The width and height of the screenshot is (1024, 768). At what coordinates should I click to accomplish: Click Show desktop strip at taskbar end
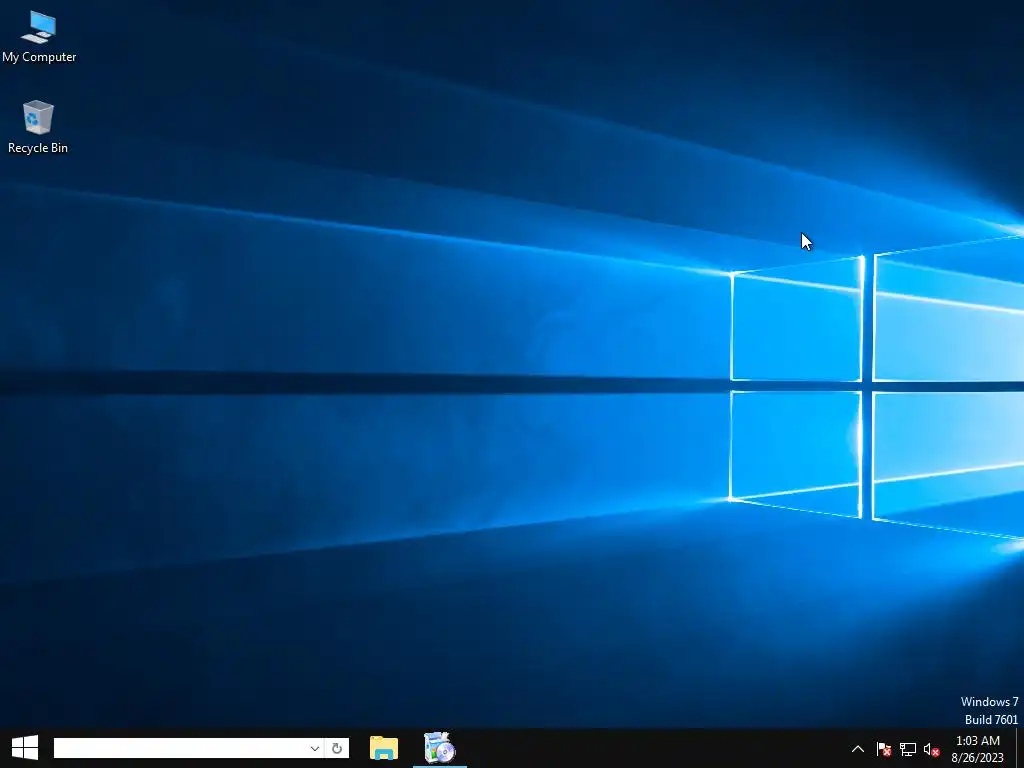pos(1019,748)
